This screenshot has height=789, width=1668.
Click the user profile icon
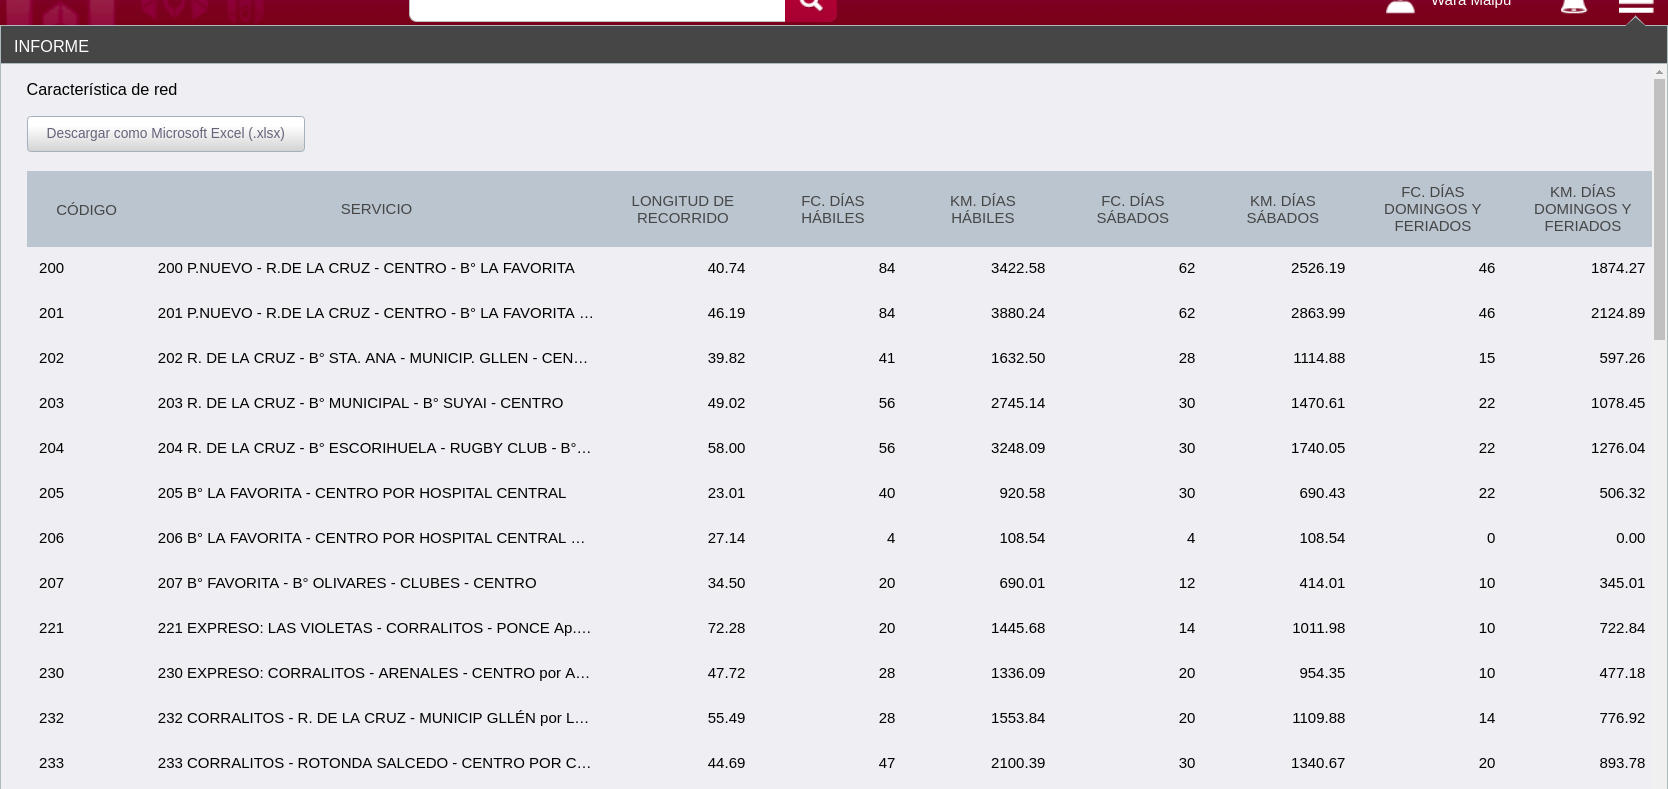pyautogui.click(x=1400, y=7)
